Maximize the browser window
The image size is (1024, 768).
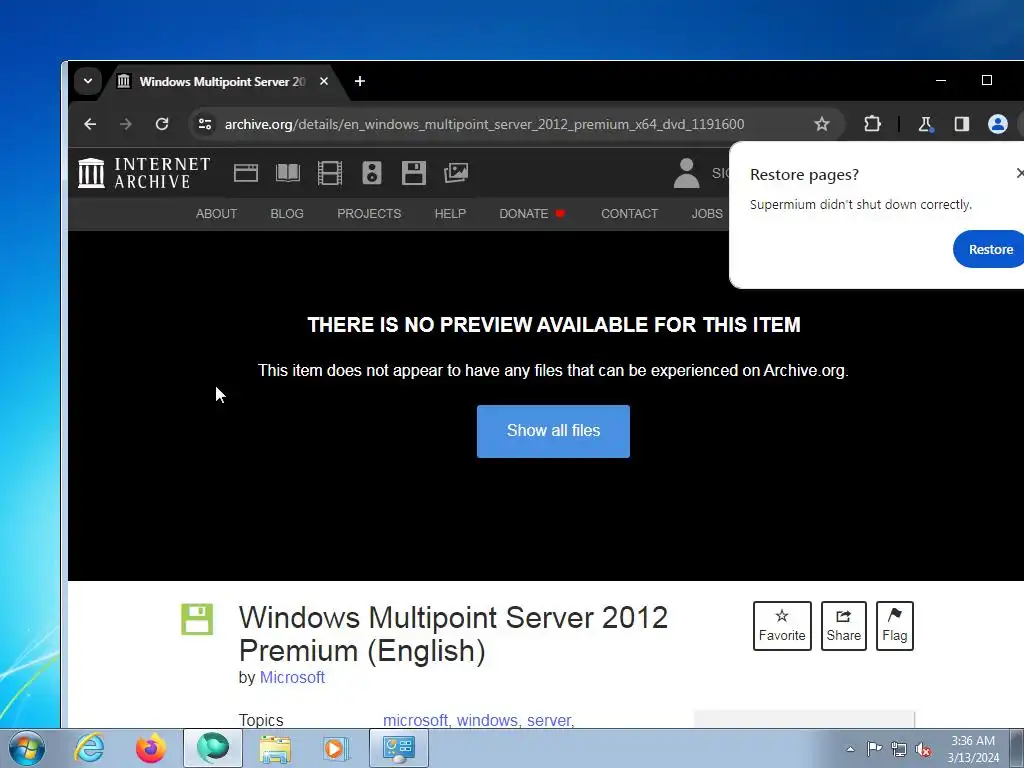pos(987,80)
